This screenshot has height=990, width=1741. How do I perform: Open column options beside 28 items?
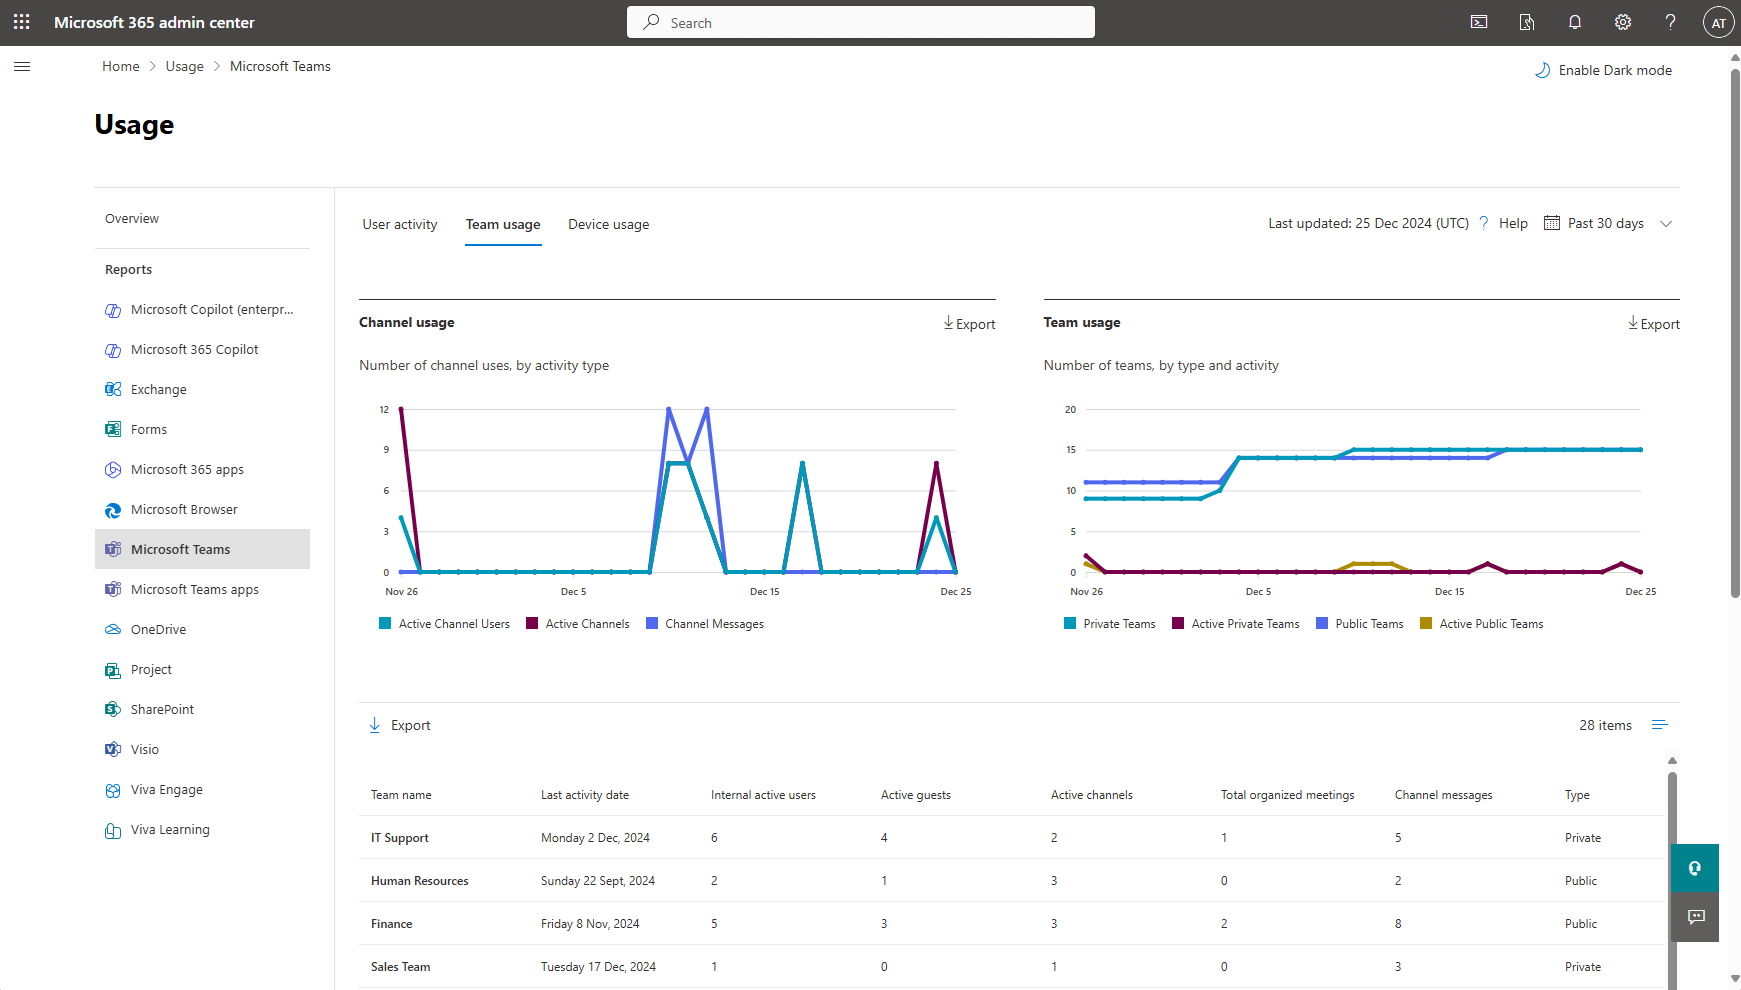(1660, 724)
